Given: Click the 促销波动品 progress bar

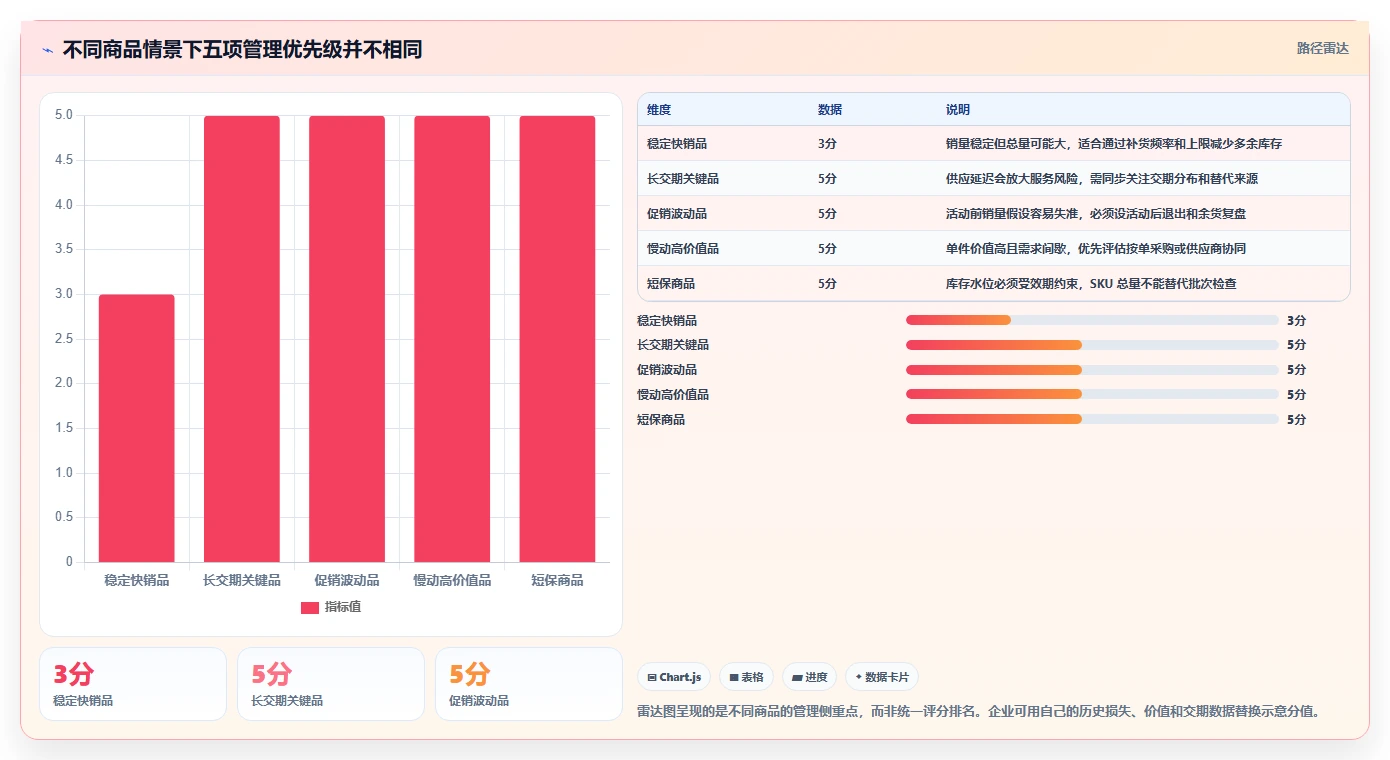Looking at the screenshot, I should [1092, 370].
